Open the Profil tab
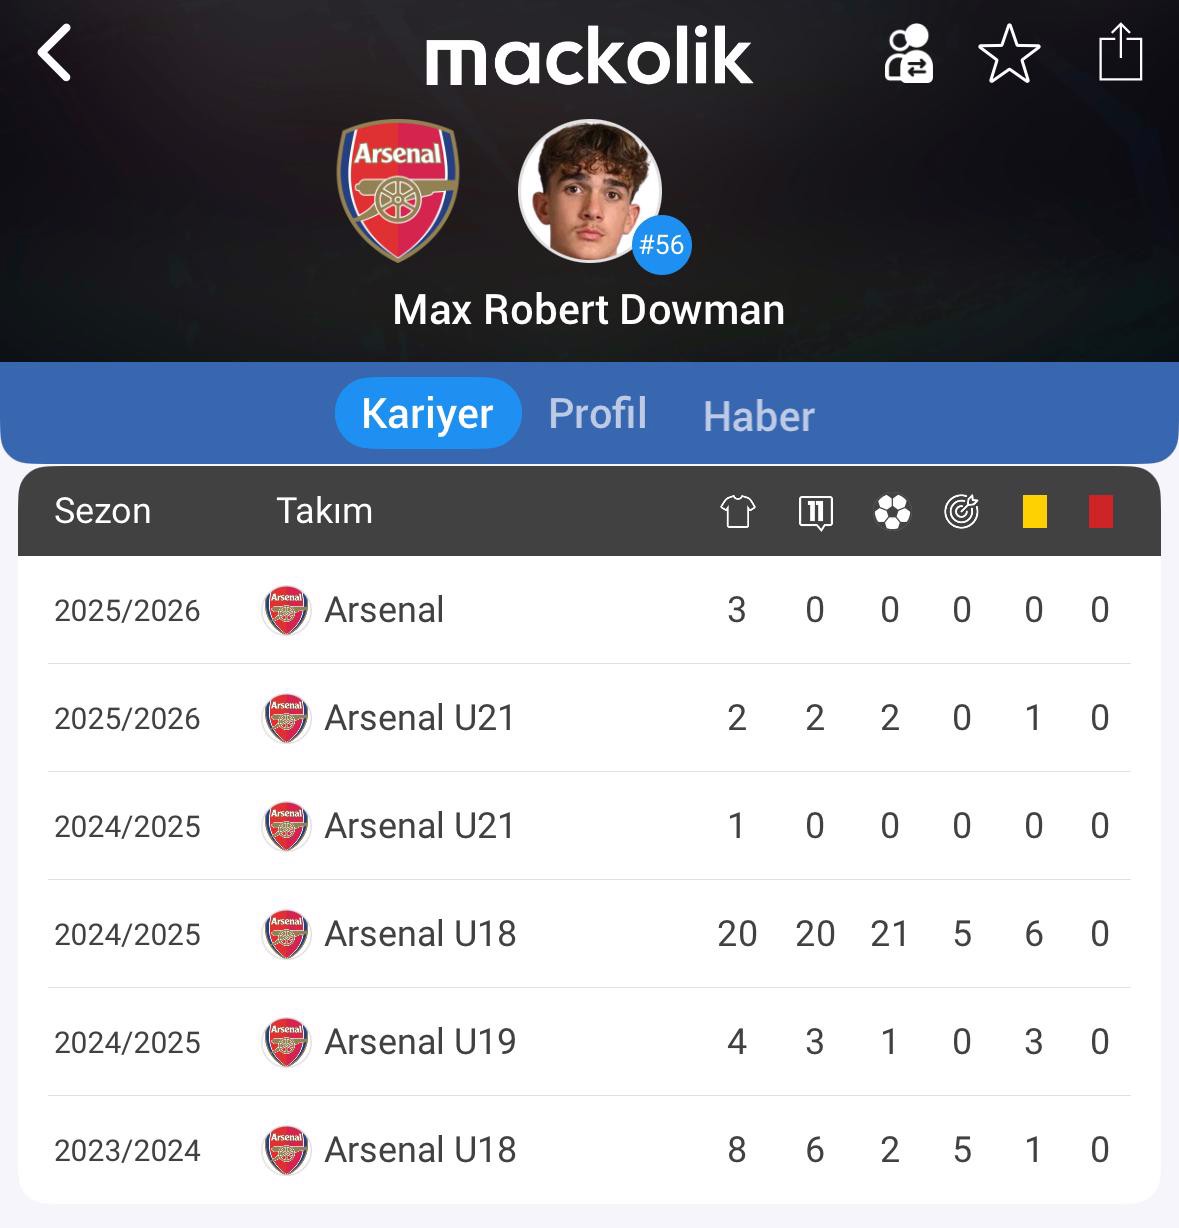The width and height of the screenshot is (1179, 1228). pyautogui.click(x=597, y=413)
